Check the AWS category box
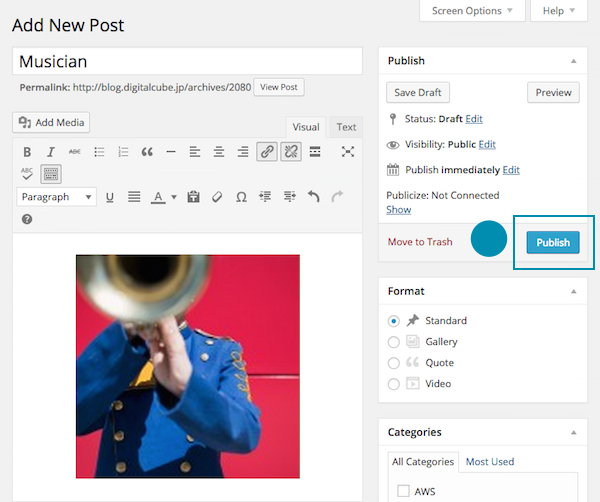This screenshot has width=600, height=502. coord(403,491)
